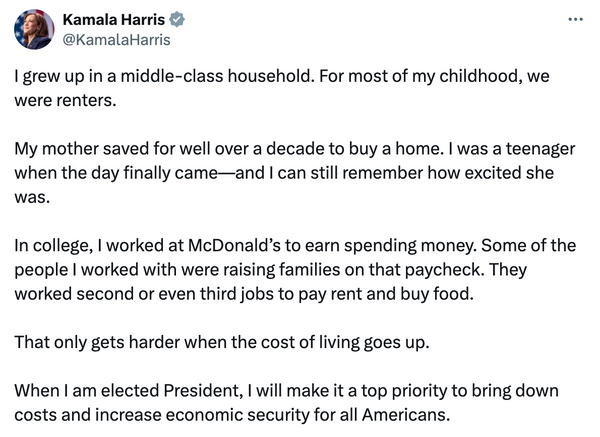
Task: Click the line starting 'I grew up in a middle-class'
Action: pyautogui.click(x=282, y=76)
